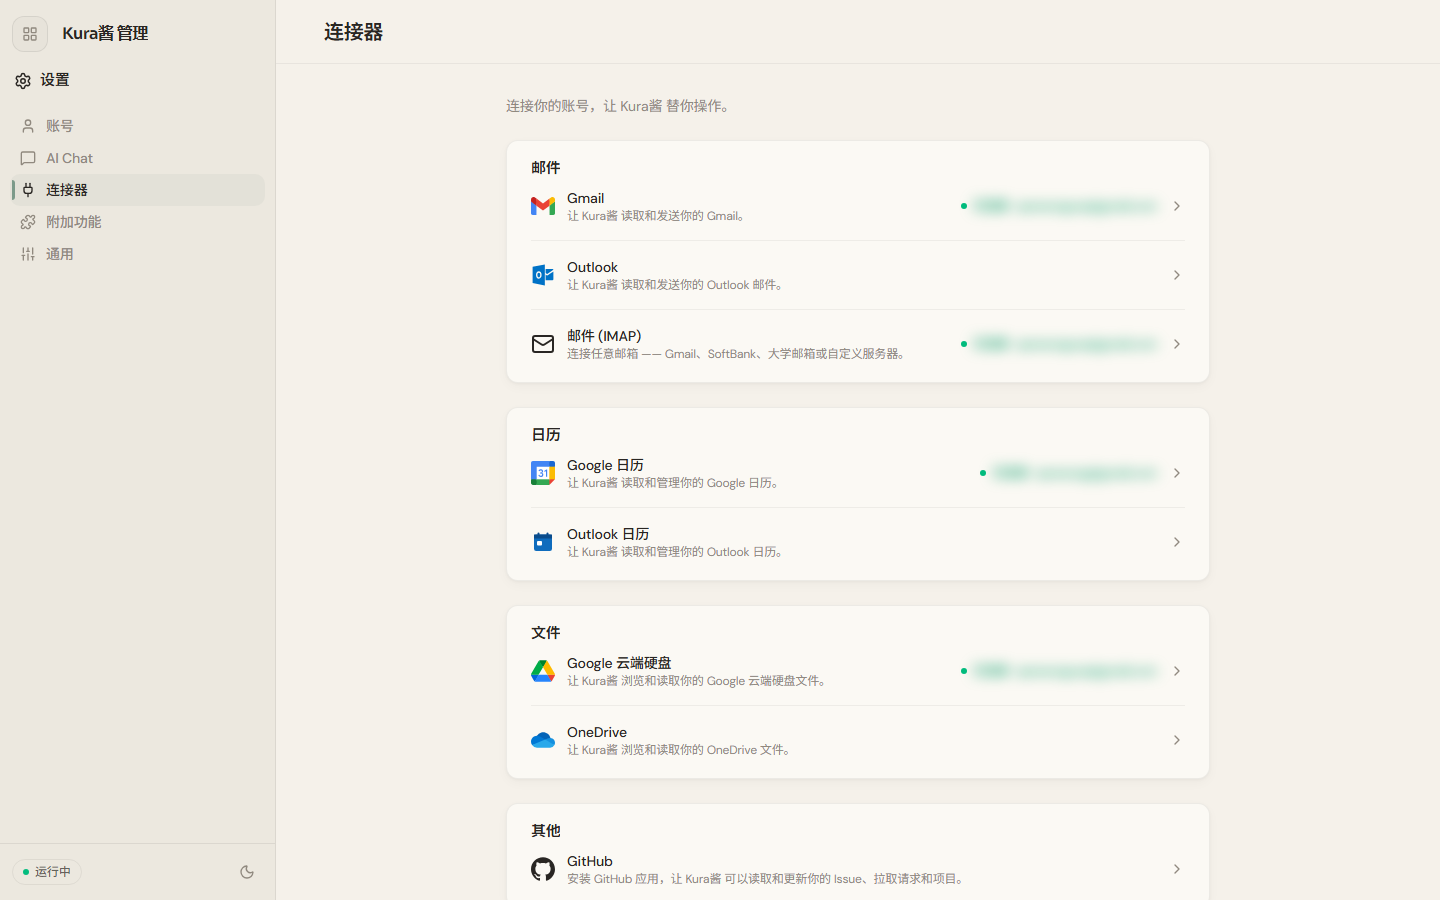Open 账号 settings page
The height and width of the screenshot is (900, 1440).
[138, 126]
